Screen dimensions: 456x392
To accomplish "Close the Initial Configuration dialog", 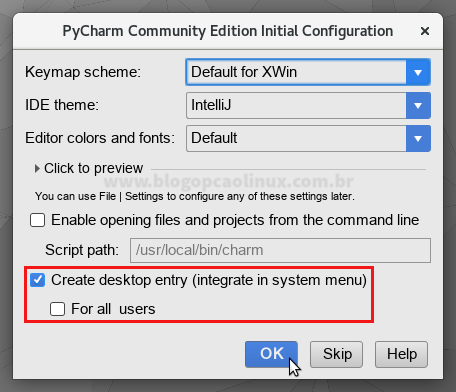I will pyautogui.click(x=425, y=31).
